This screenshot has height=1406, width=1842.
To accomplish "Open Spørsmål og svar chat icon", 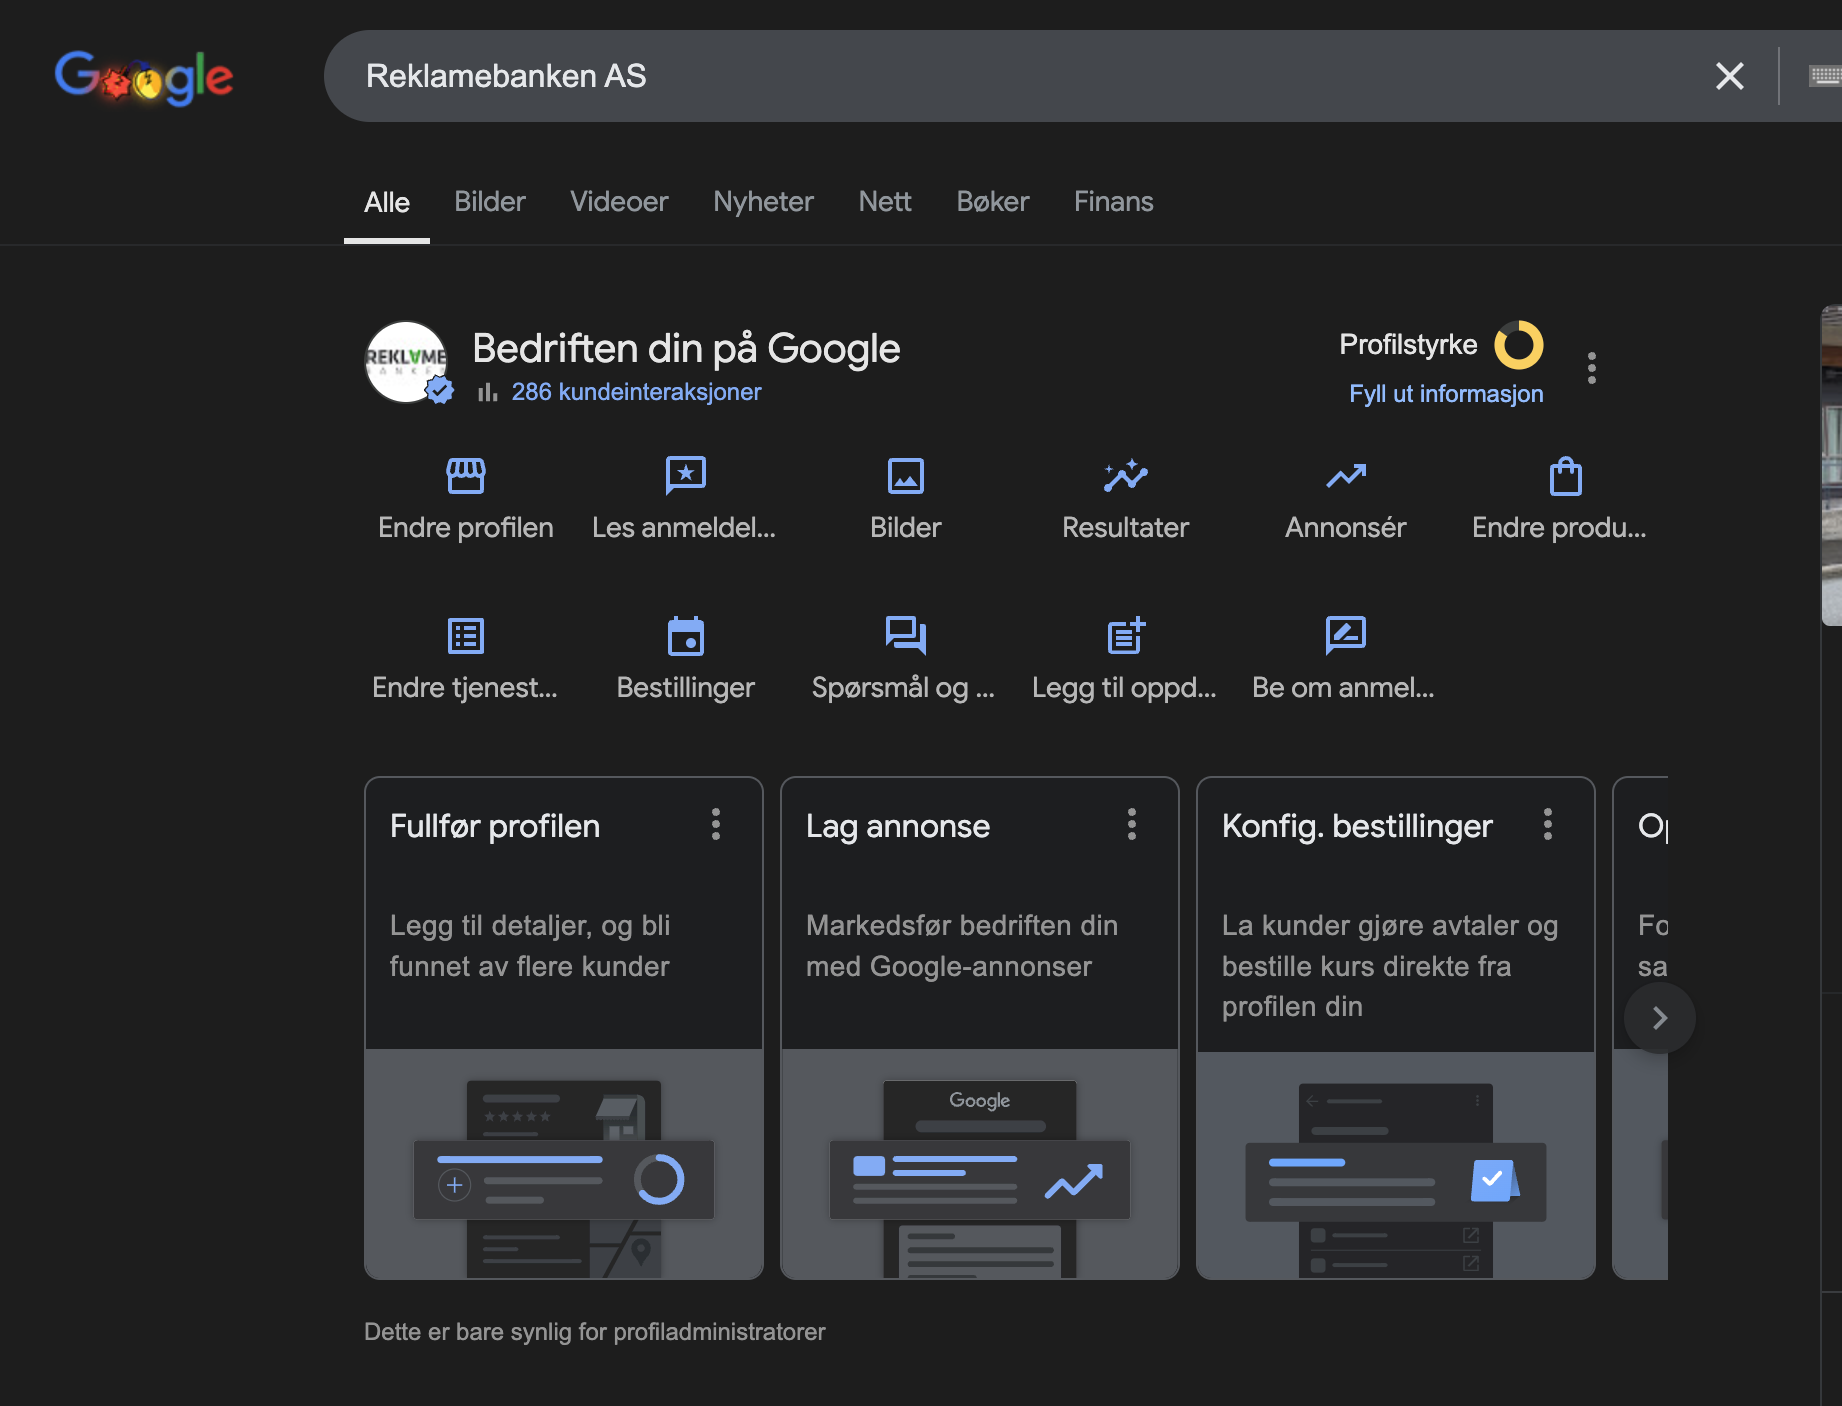I will [x=906, y=636].
